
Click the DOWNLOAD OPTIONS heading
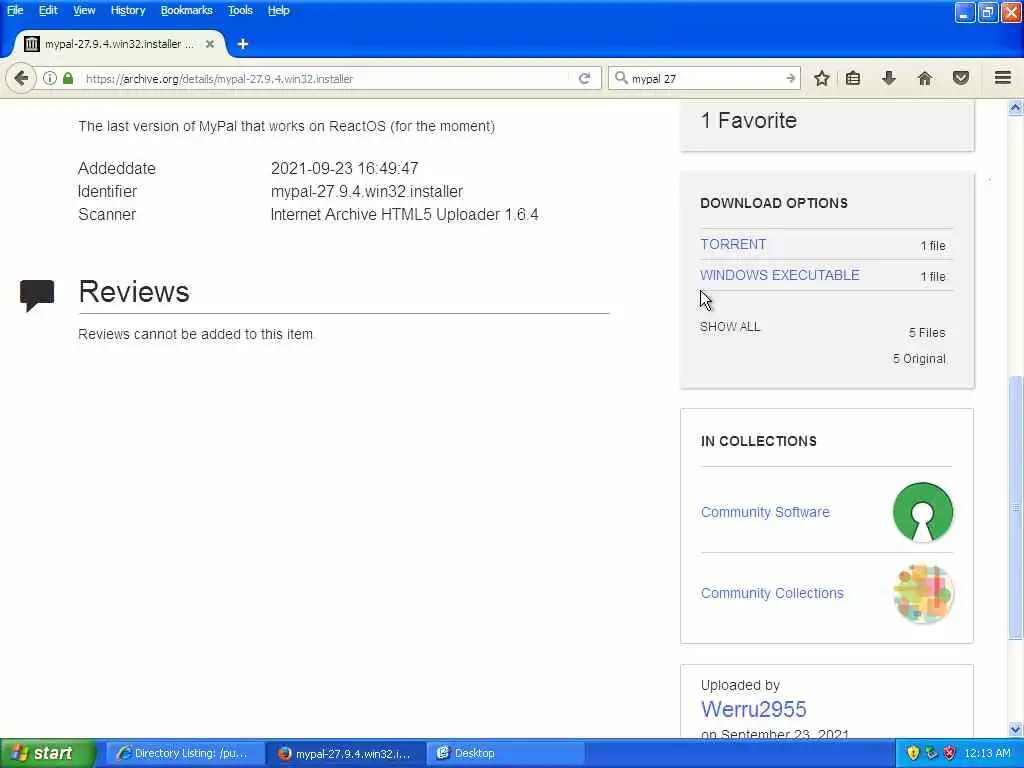(x=774, y=203)
